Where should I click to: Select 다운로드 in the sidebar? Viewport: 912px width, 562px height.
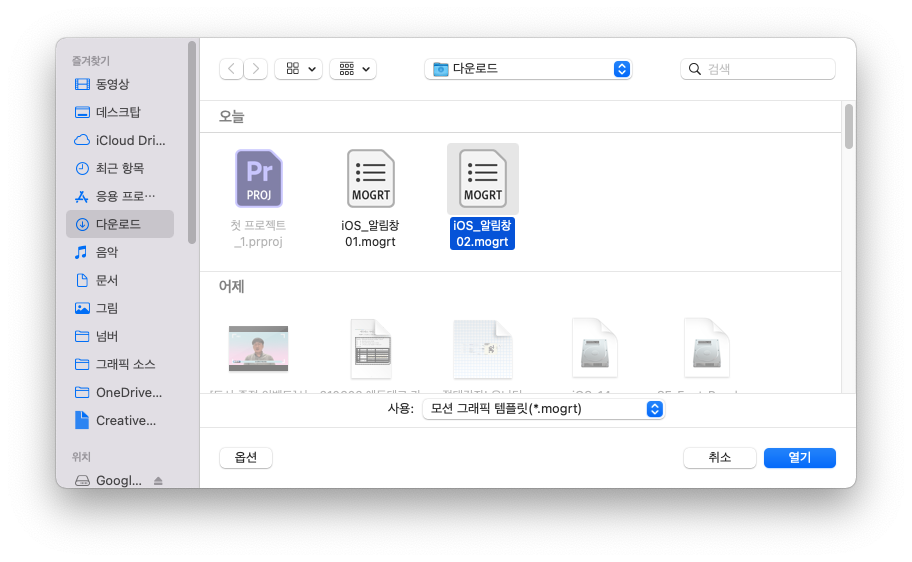click(x=120, y=224)
